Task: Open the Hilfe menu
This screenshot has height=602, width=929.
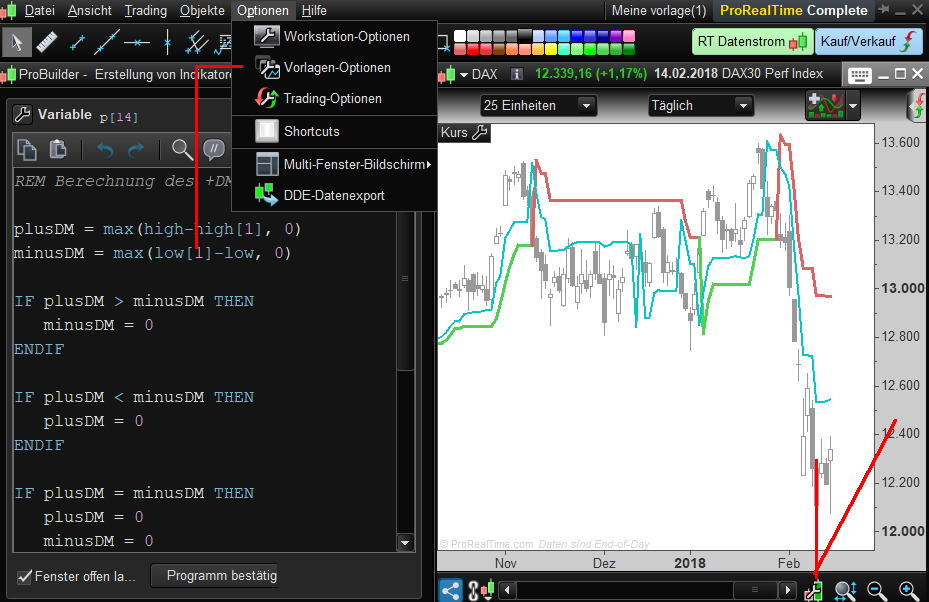Action: [x=314, y=10]
